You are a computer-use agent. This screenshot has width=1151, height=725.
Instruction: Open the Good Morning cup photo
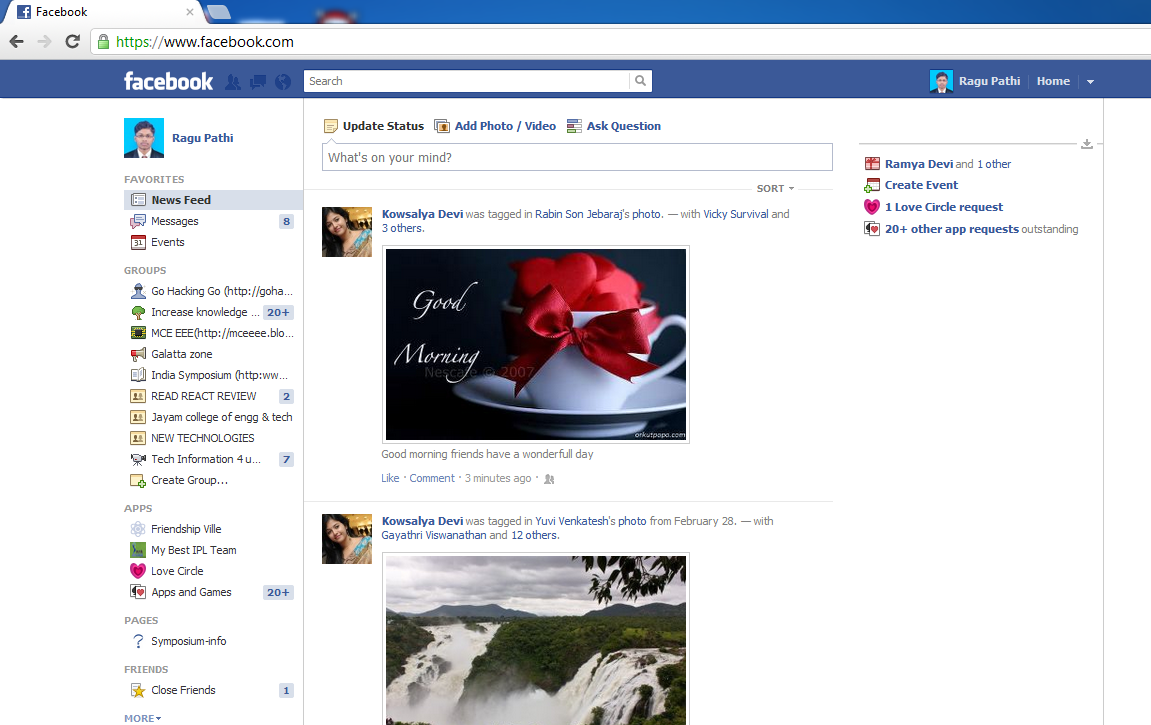536,344
